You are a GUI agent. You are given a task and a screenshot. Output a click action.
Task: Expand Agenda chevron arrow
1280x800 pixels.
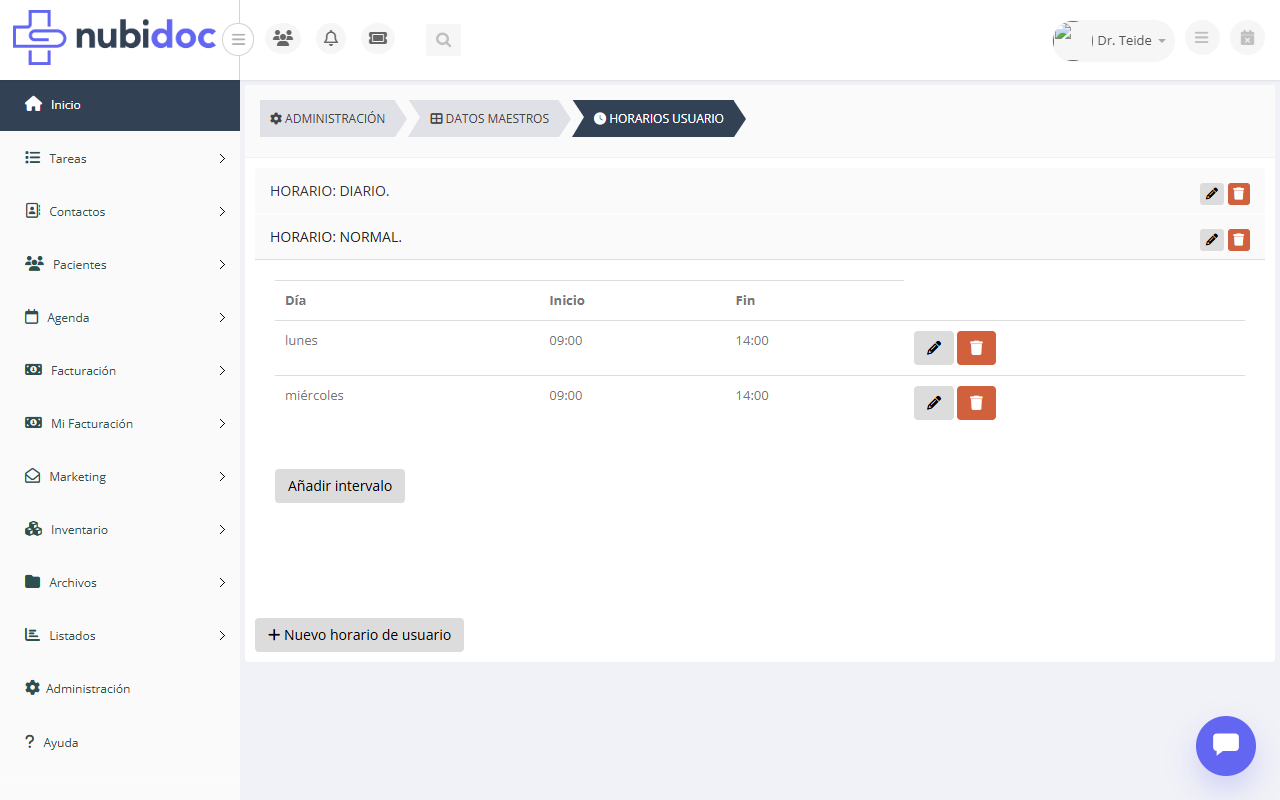222,317
